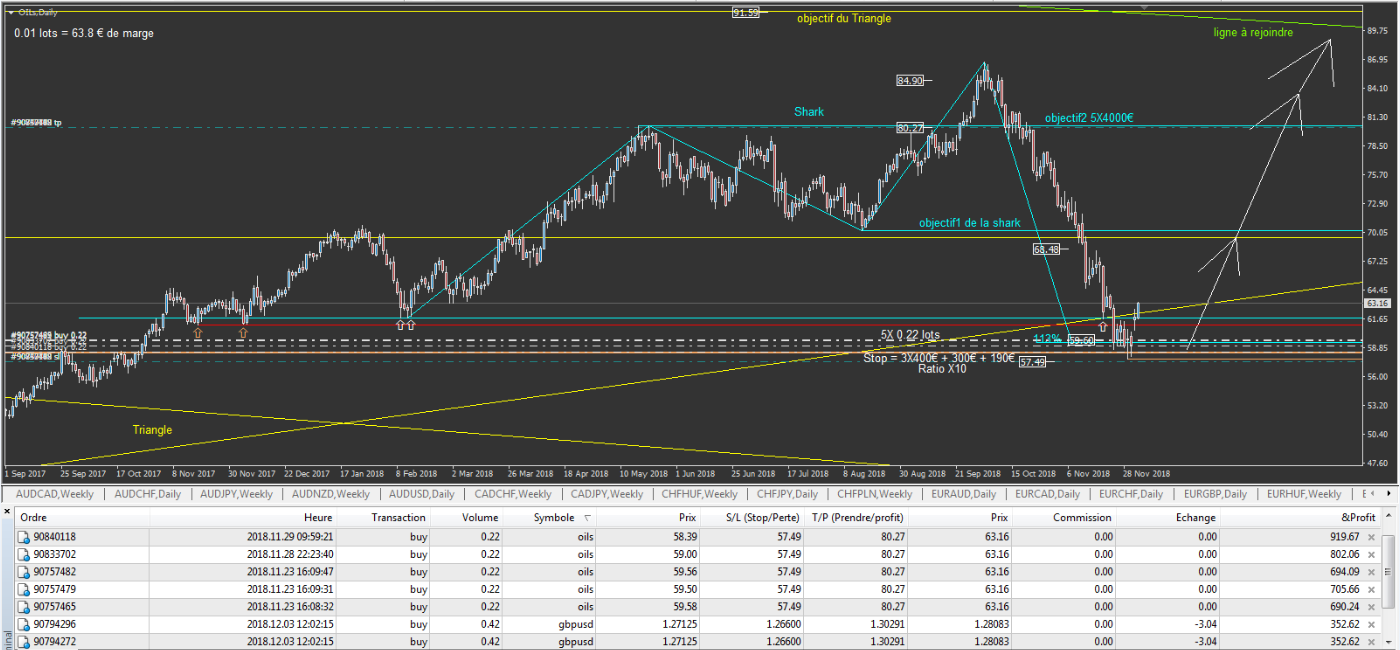Close order 90840118 with its x icon
1400x650 pixels.
tap(1371, 536)
